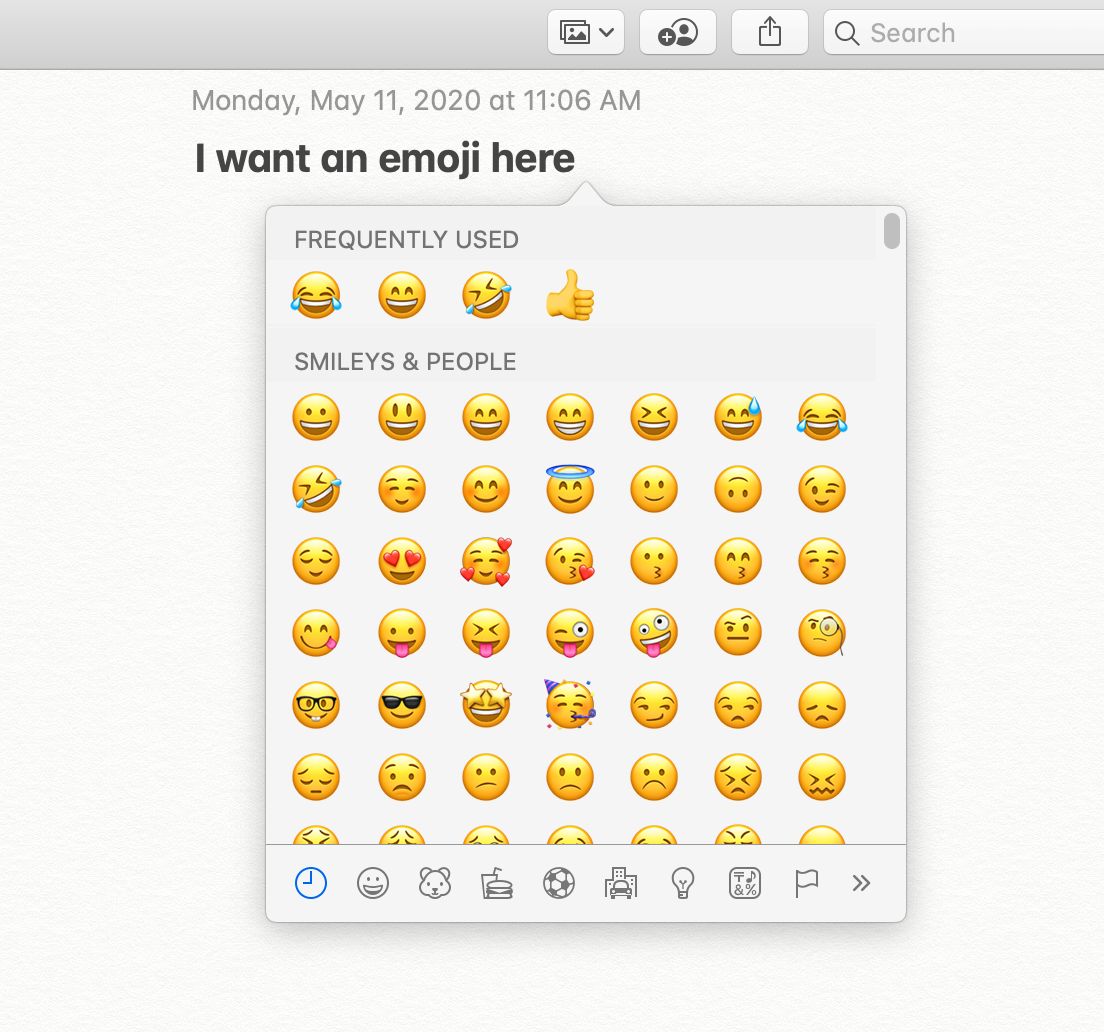
Task: Open the Travel & Places emoji category
Action: (621, 883)
